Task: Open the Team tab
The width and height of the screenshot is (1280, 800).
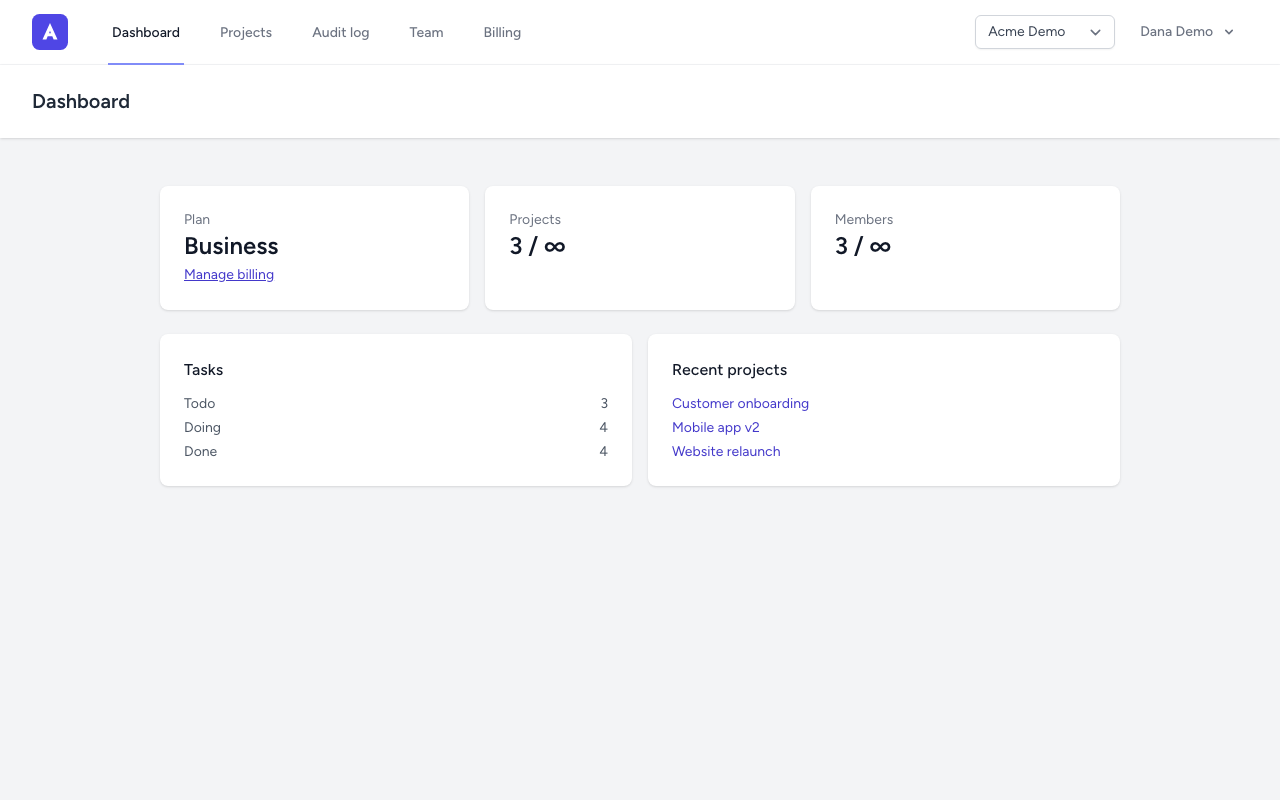Action: pos(426,32)
